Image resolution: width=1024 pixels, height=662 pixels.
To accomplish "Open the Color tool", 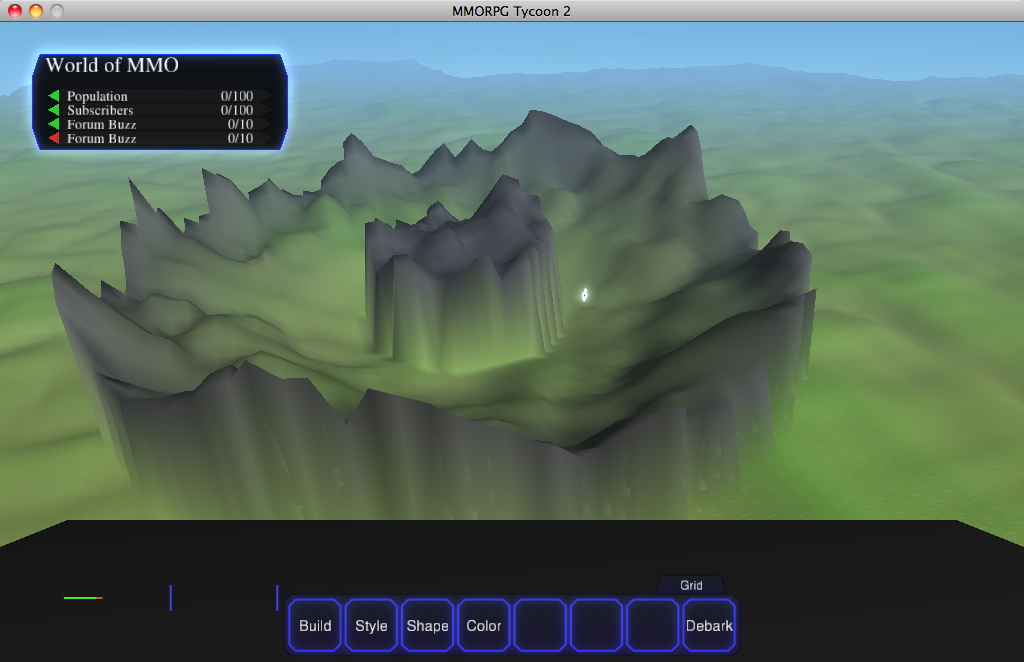I will click(x=484, y=625).
